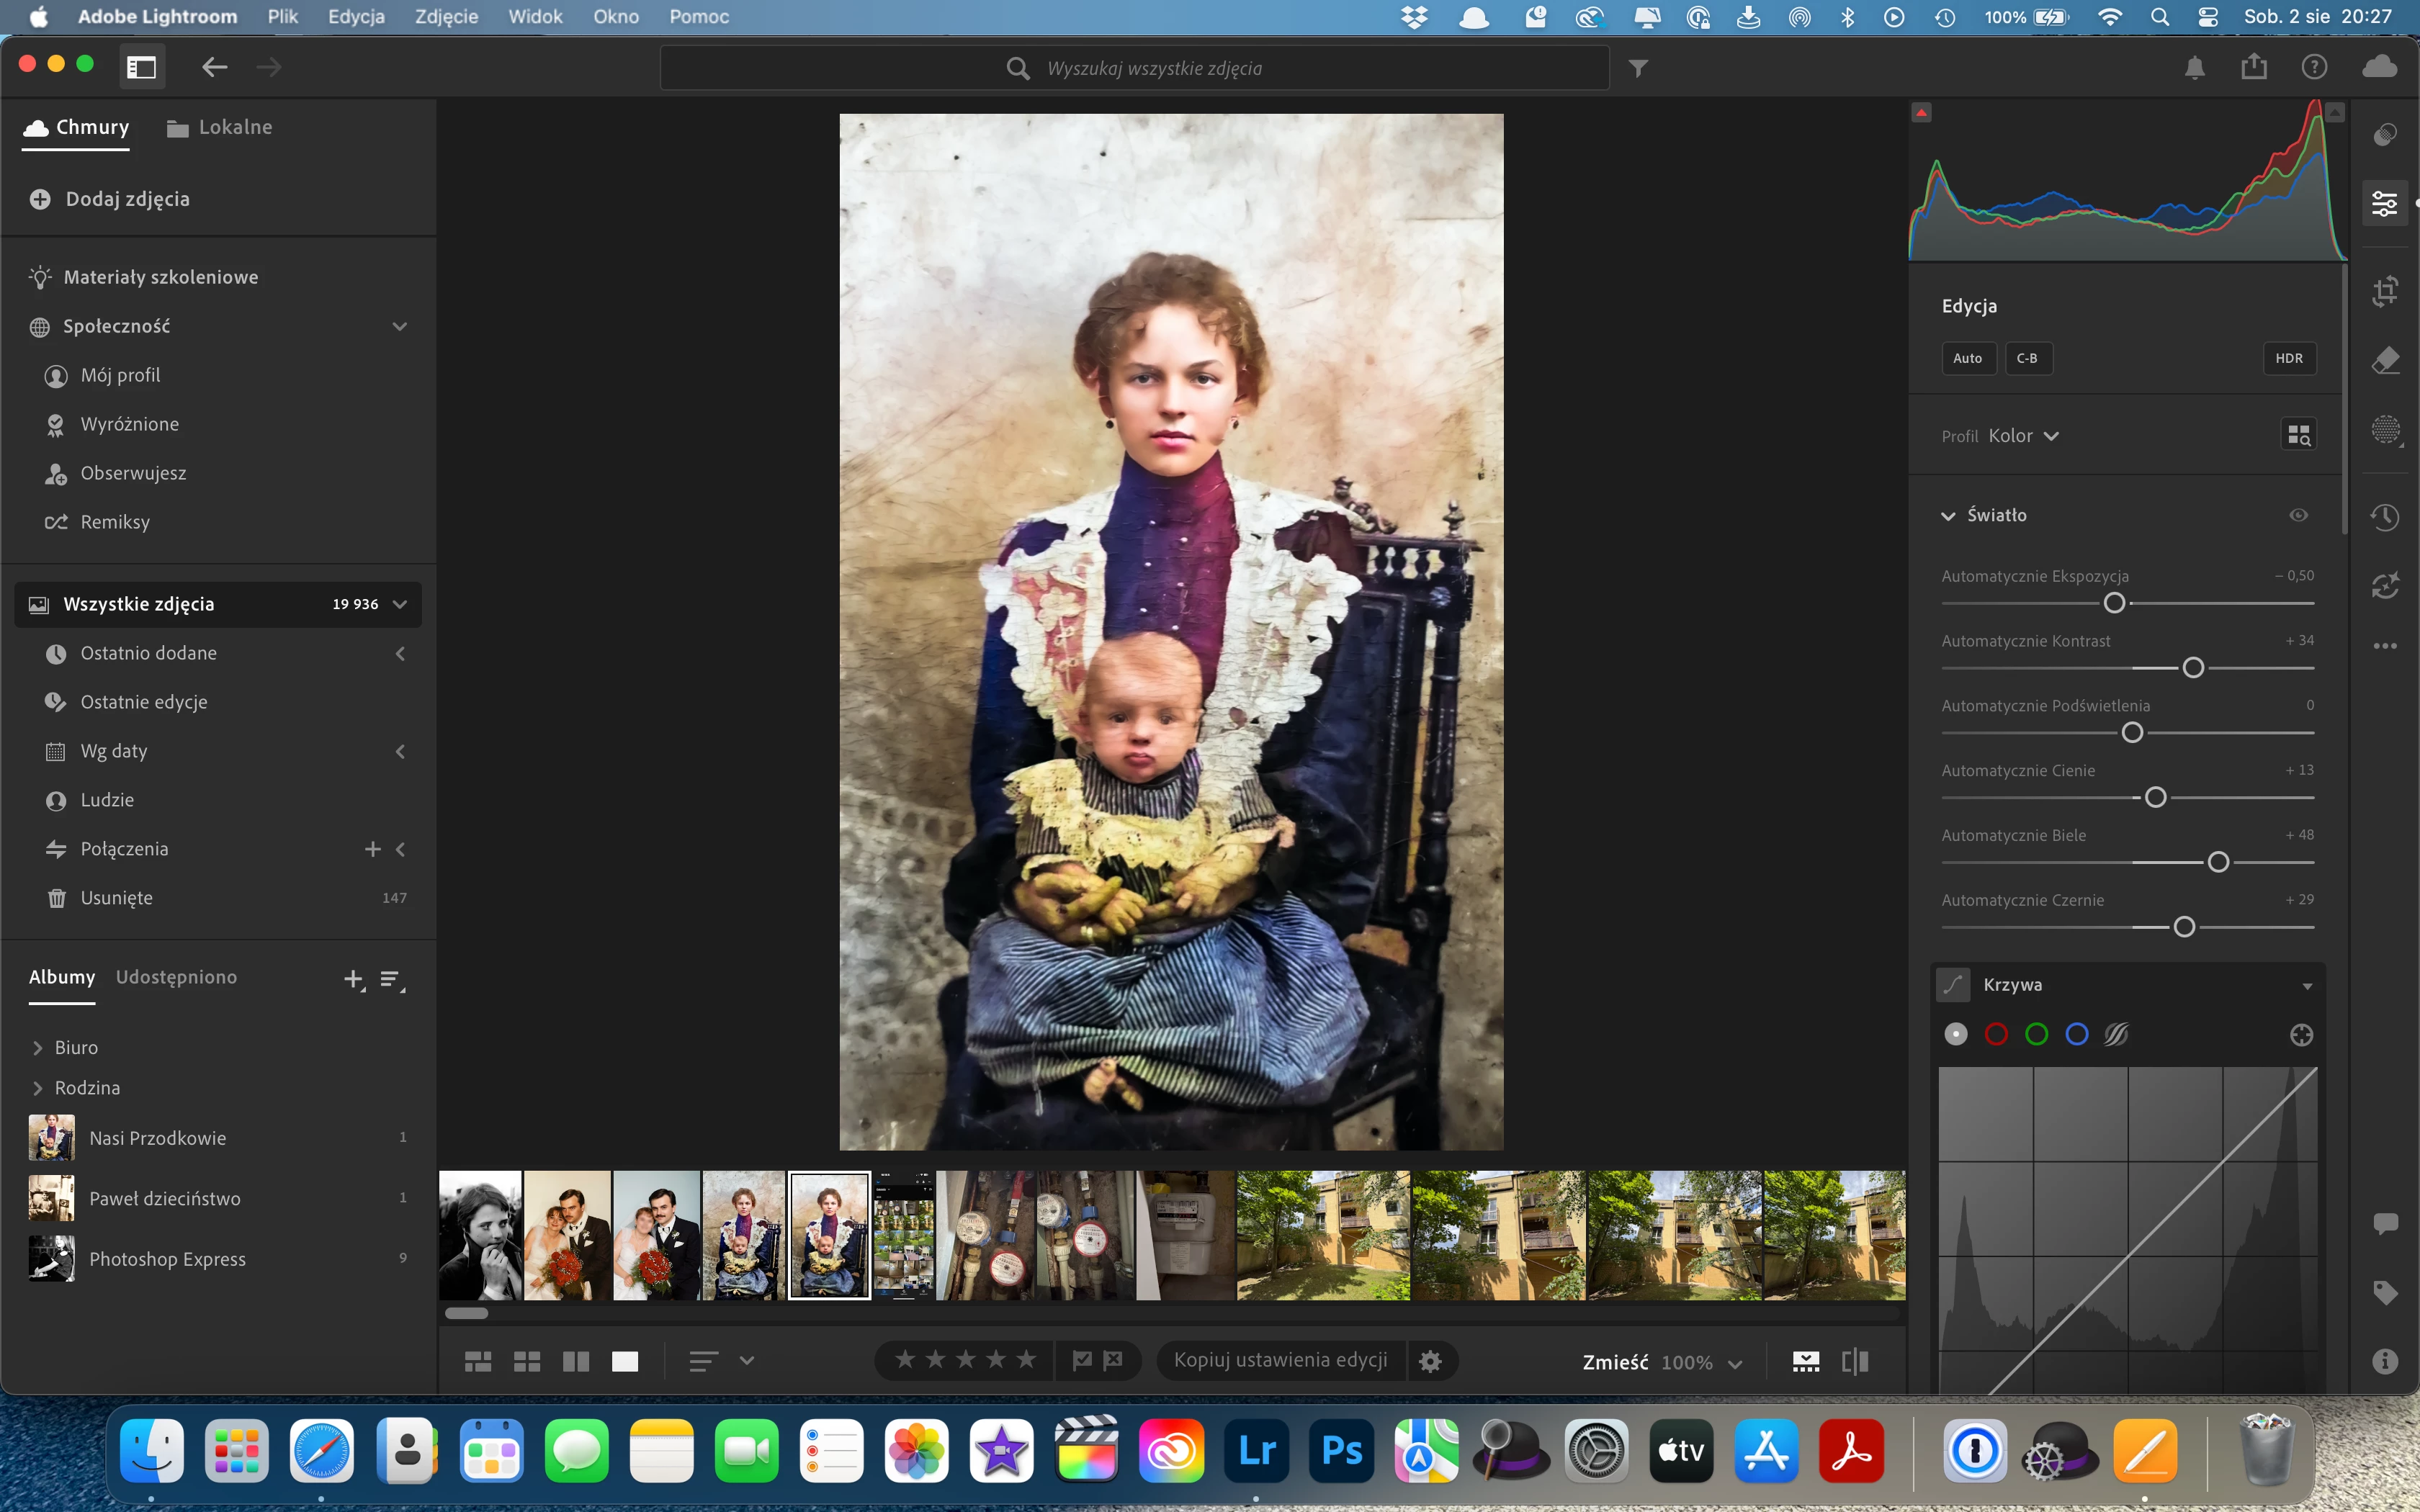Image resolution: width=2420 pixels, height=1512 pixels.
Task: Switch to single photo detail view
Action: pyautogui.click(x=625, y=1361)
